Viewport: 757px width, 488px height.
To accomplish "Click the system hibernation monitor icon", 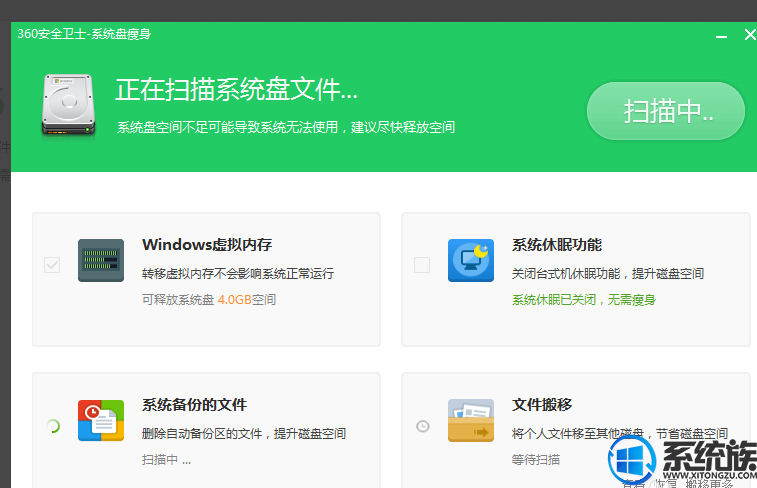I will pos(471,260).
